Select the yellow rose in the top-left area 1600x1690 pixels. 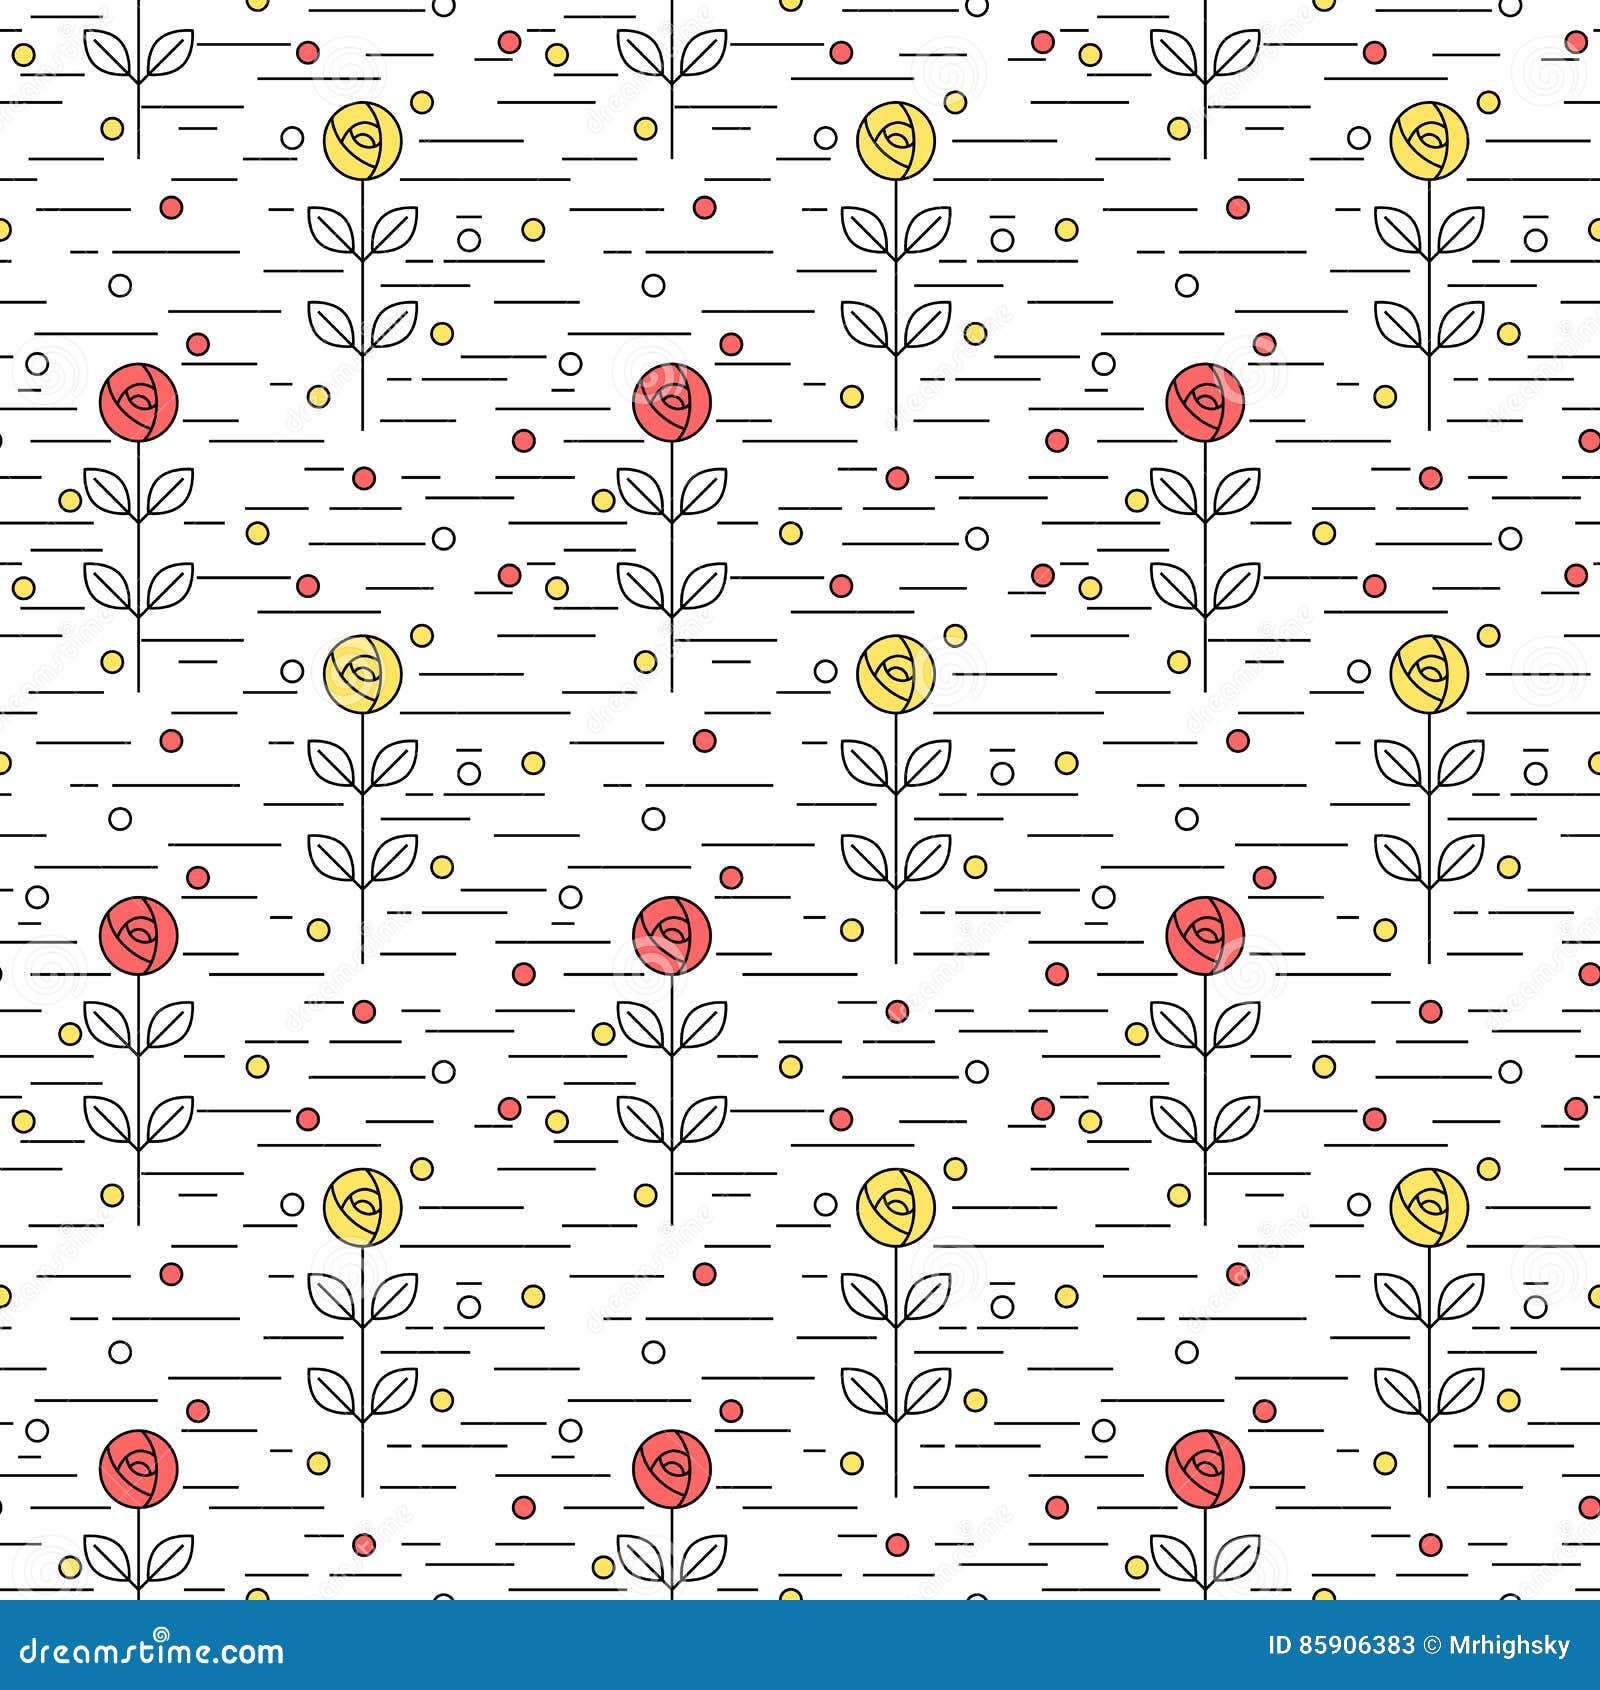point(365,143)
